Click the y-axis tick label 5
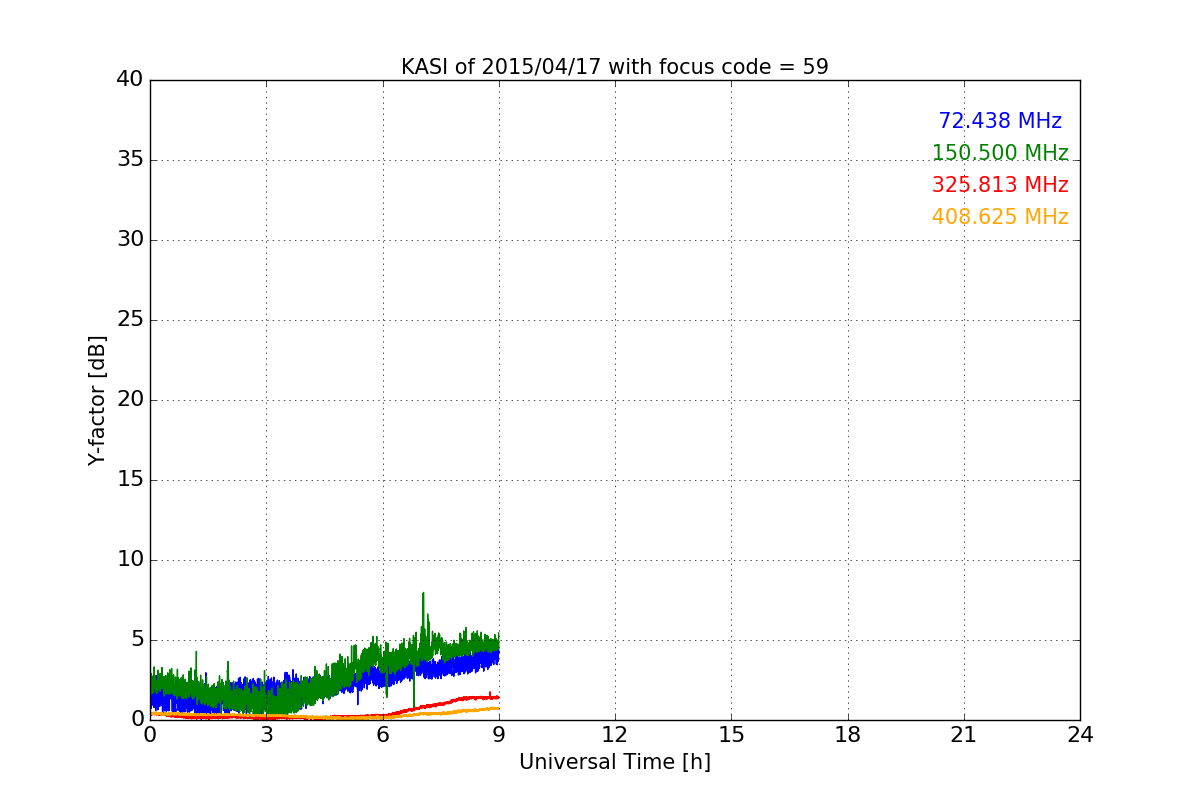The image size is (1200, 800). [137, 640]
